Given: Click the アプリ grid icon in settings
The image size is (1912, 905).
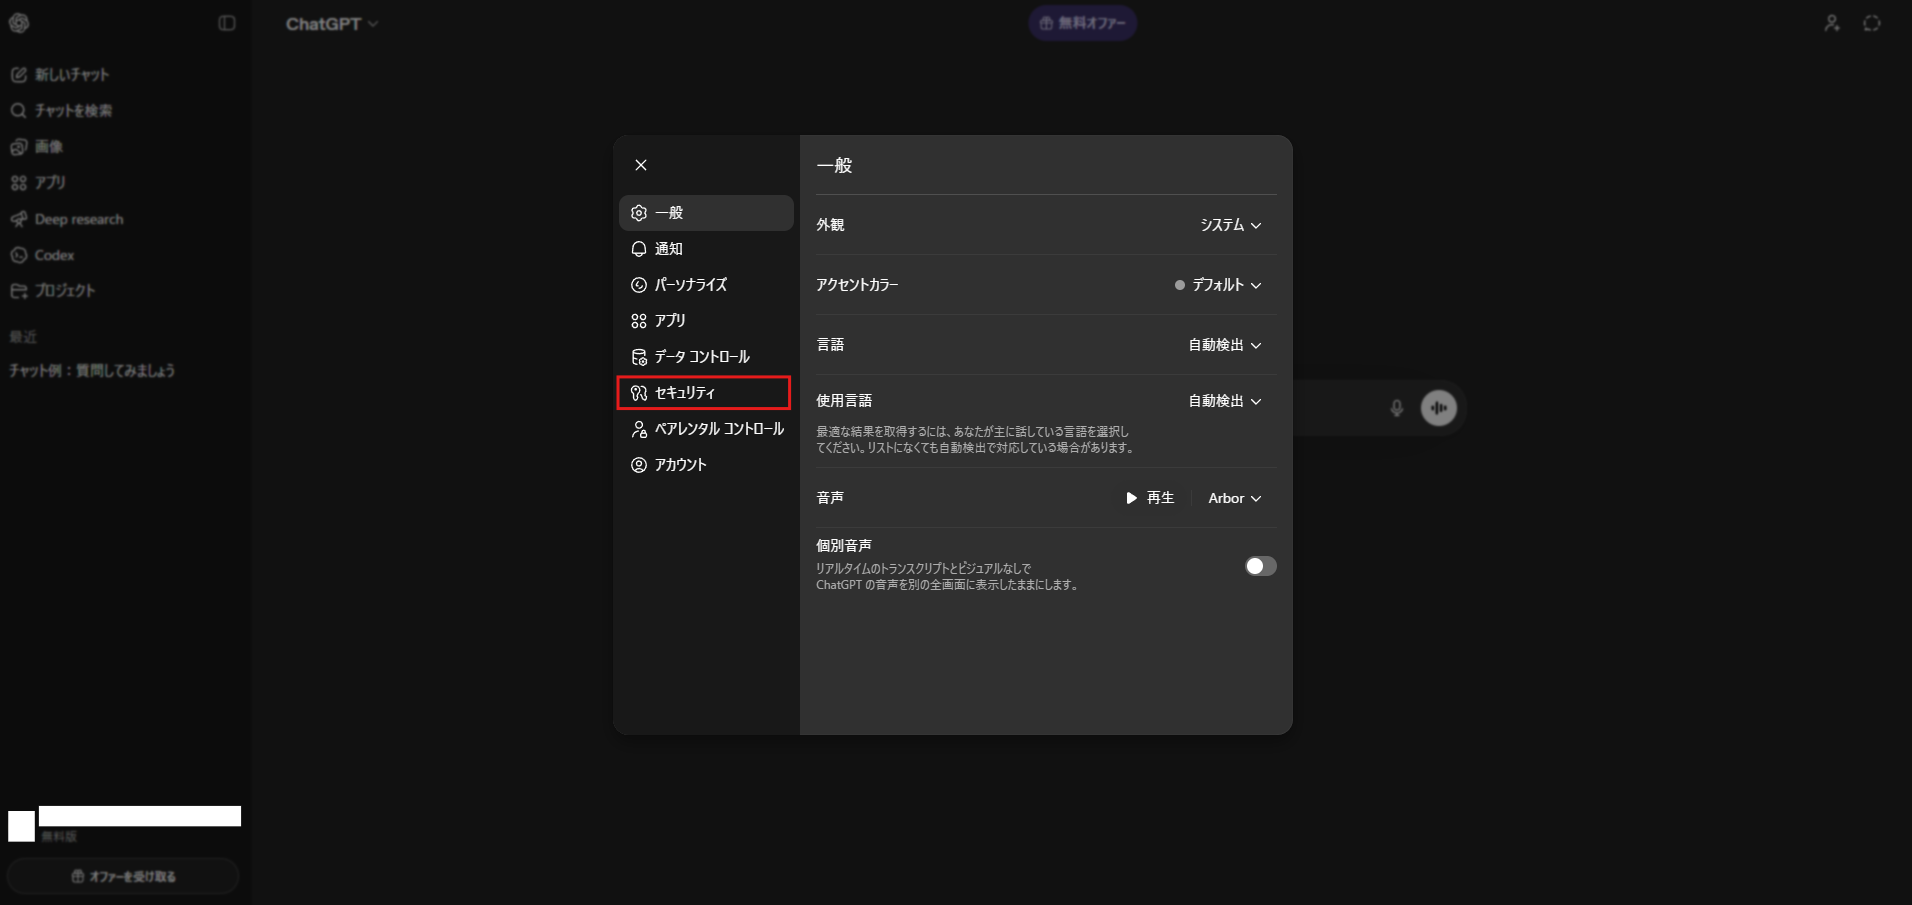Looking at the screenshot, I should click(x=639, y=321).
